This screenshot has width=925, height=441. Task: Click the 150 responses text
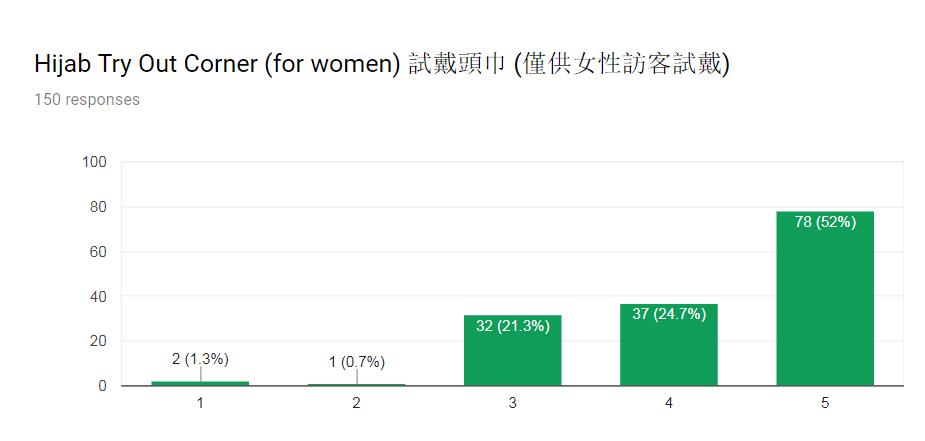(x=87, y=100)
